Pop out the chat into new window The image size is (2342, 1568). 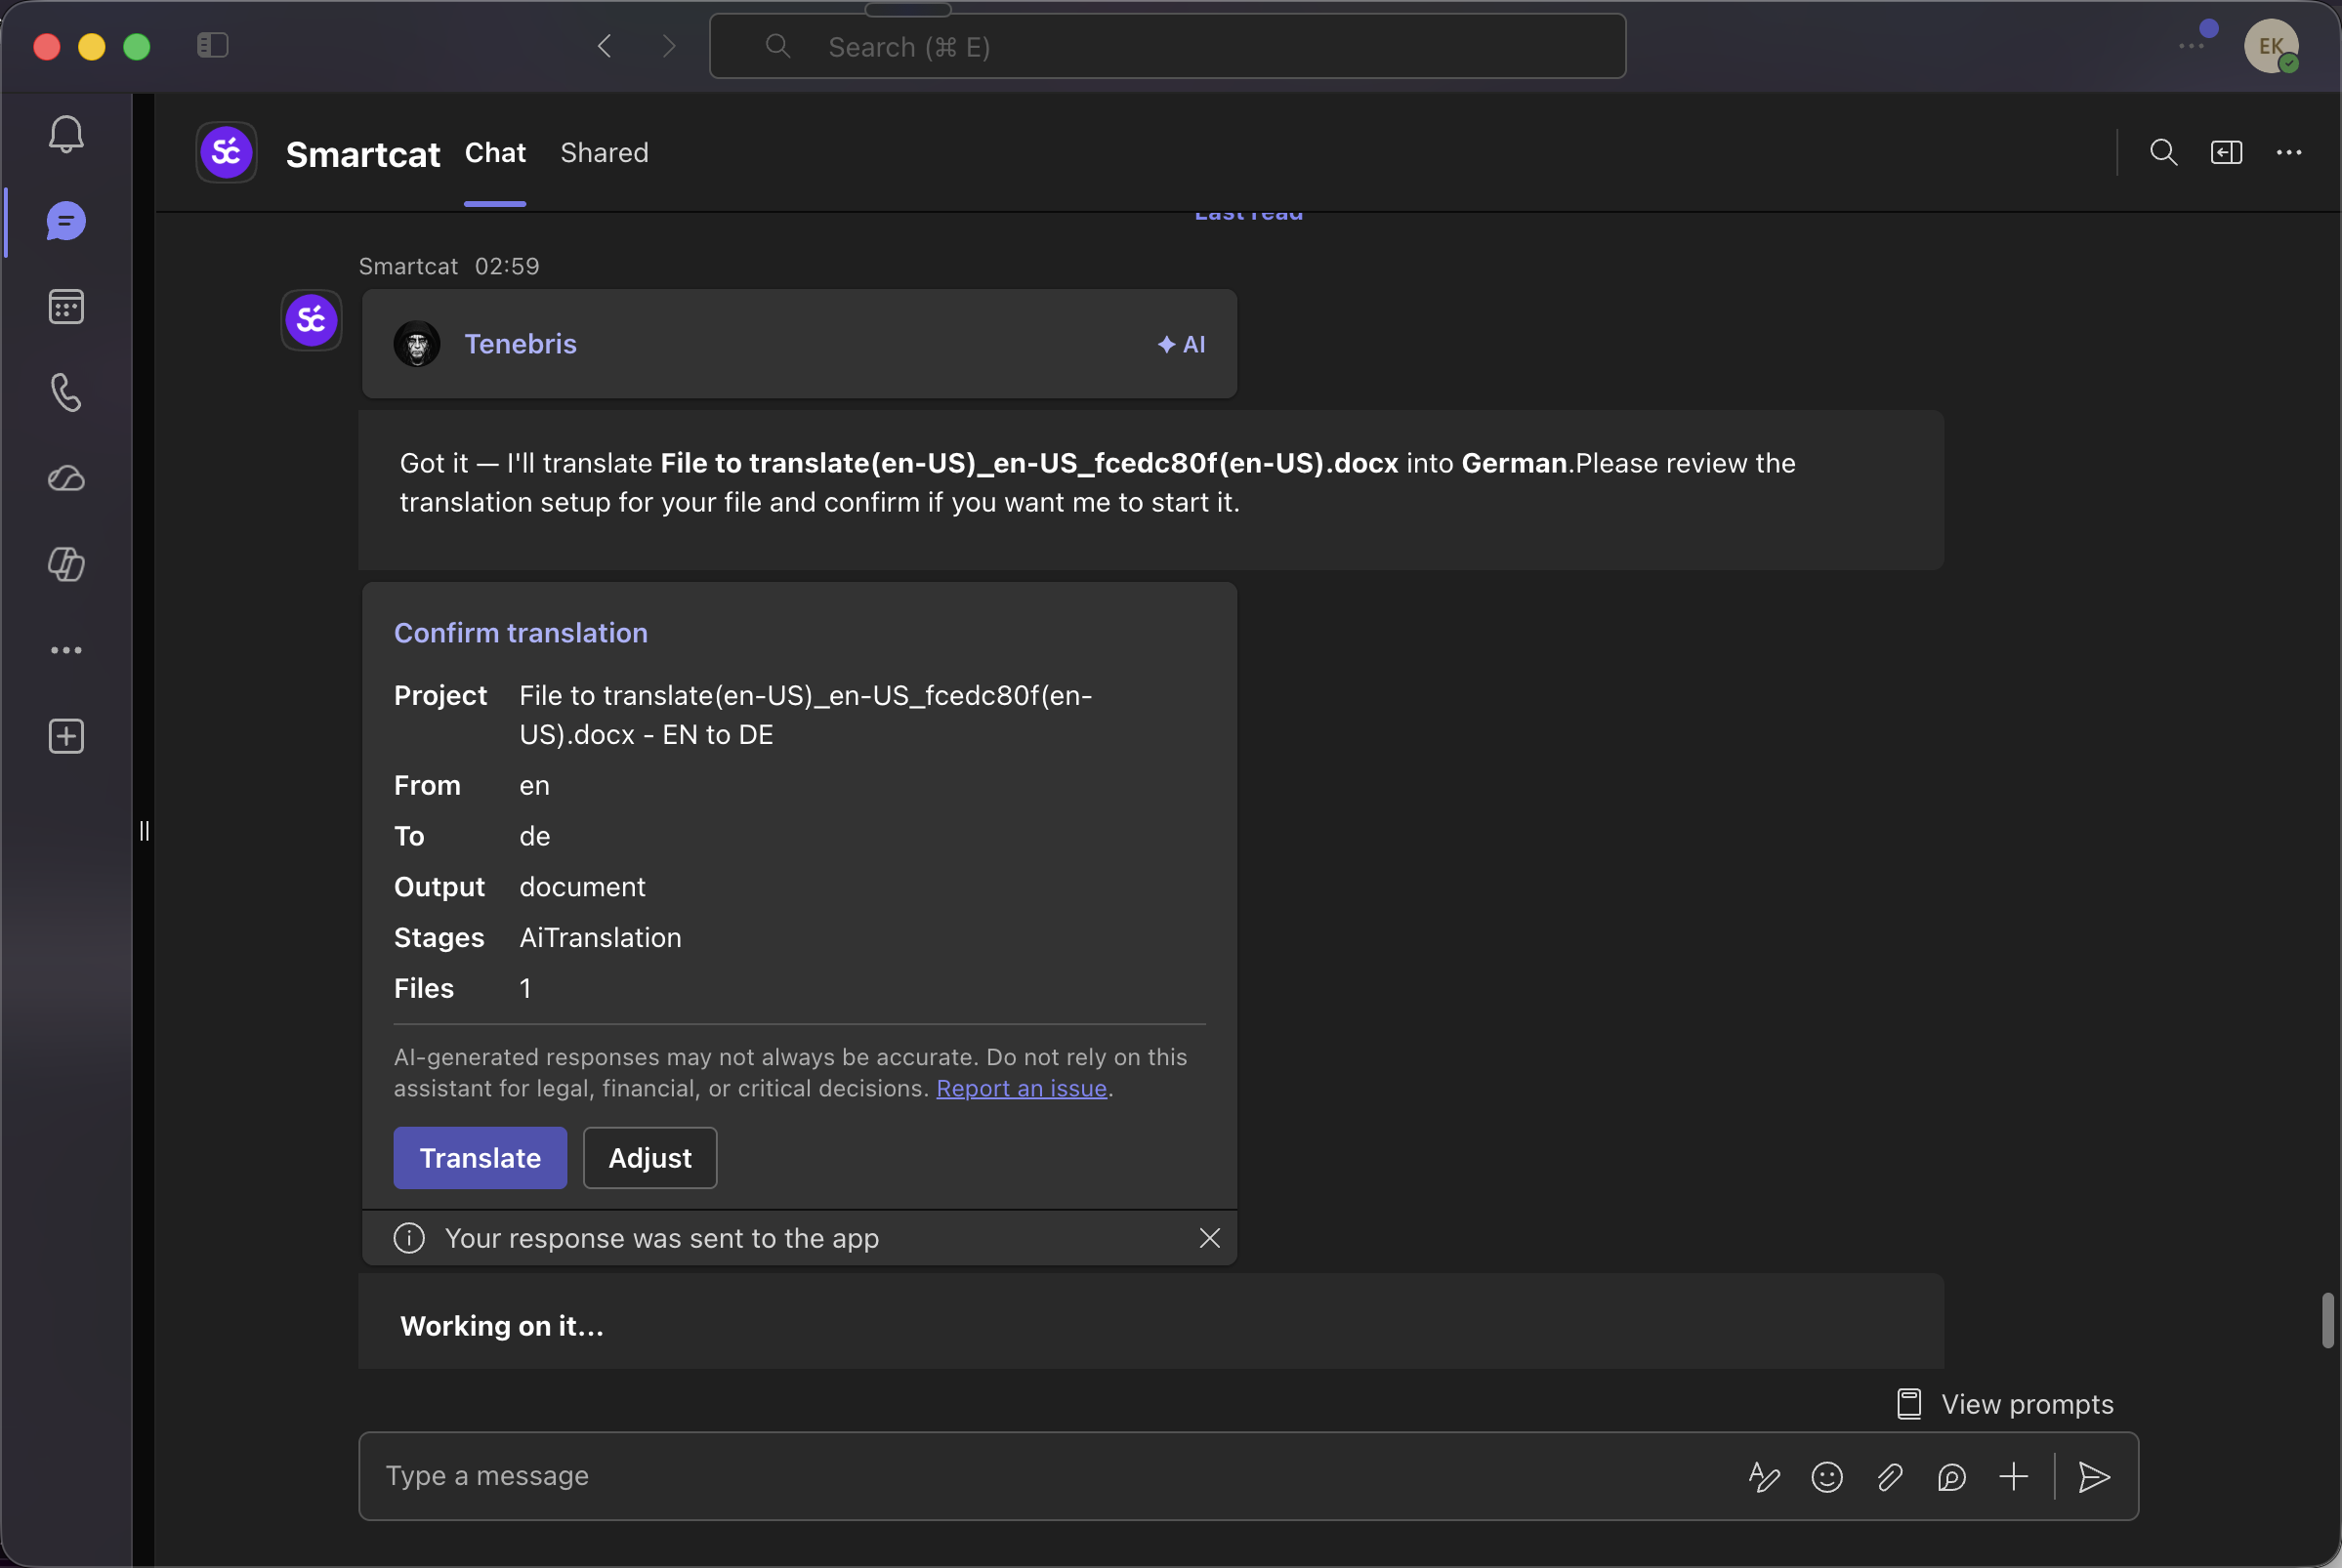coord(2226,152)
